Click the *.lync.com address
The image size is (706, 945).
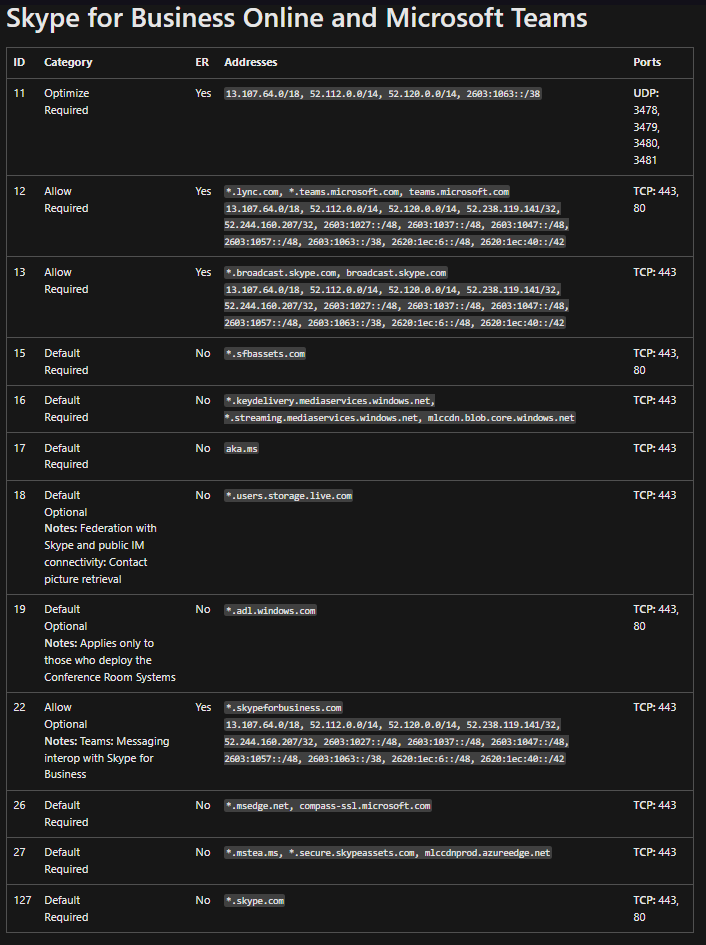253,191
